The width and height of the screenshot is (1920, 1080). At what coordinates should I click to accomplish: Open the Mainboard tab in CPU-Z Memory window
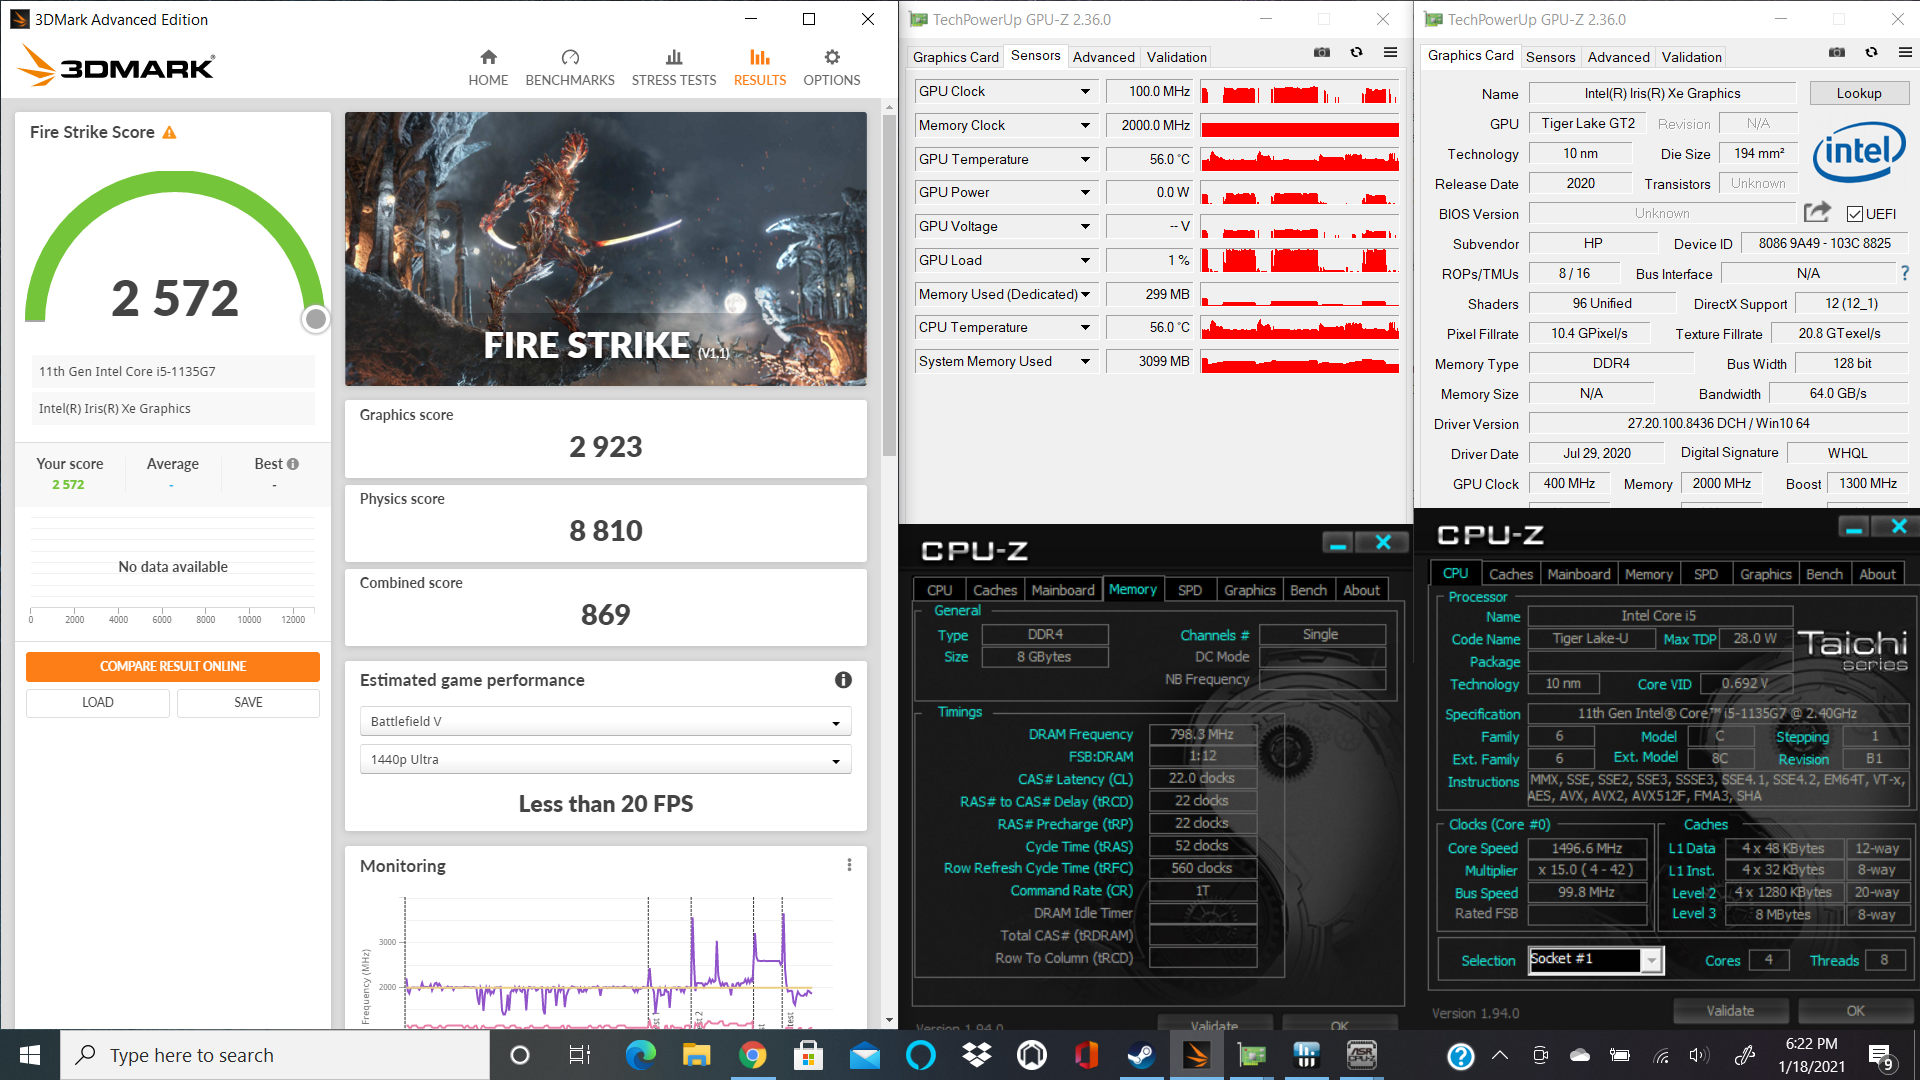(x=1063, y=590)
